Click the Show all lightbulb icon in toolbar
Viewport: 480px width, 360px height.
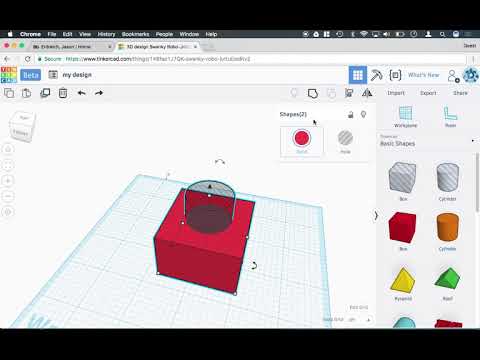(x=294, y=93)
